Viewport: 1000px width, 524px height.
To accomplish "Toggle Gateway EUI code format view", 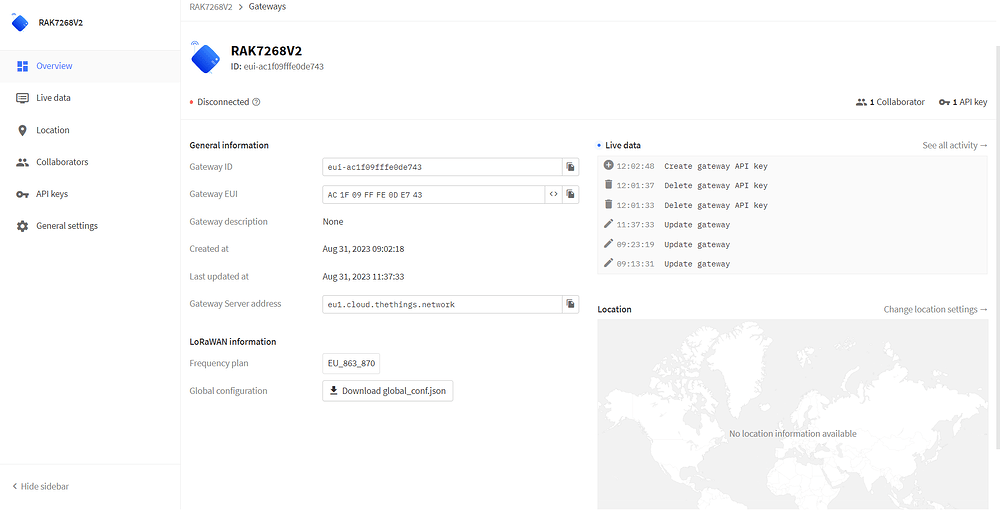I will click(x=554, y=194).
